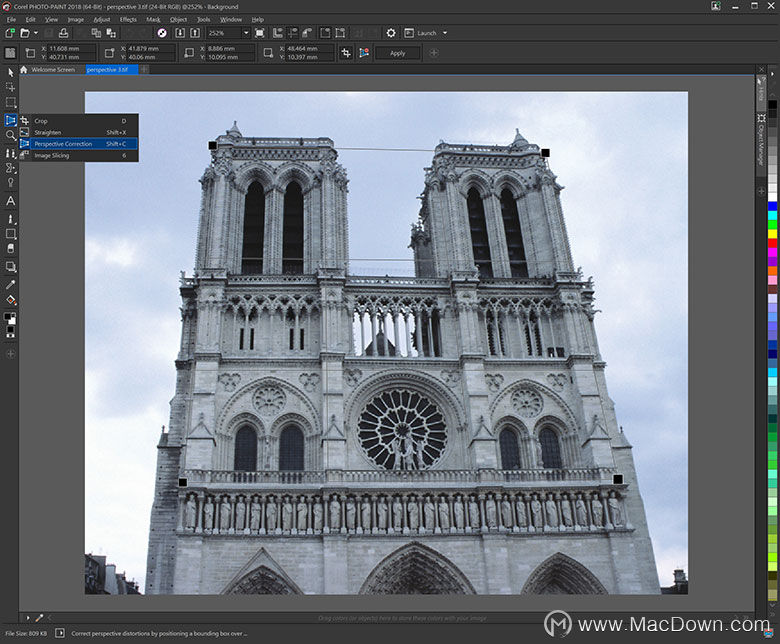
Task: Select the Paint brush tool
Action: click(10, 219)
